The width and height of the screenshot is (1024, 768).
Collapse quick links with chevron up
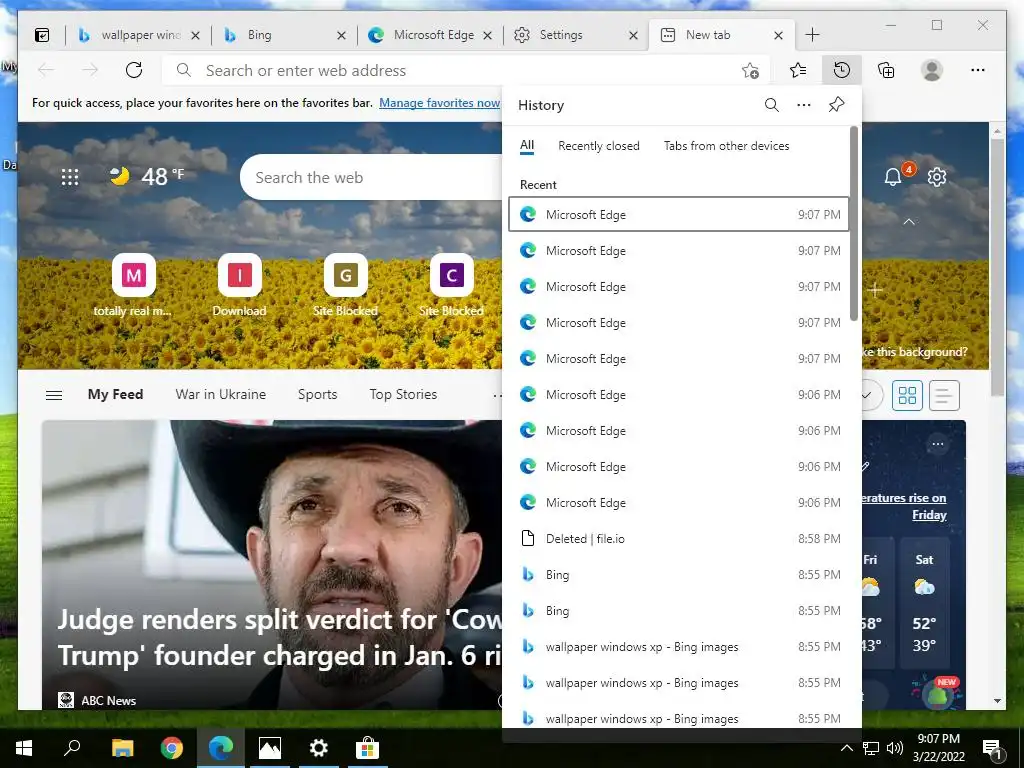point(908,222)
